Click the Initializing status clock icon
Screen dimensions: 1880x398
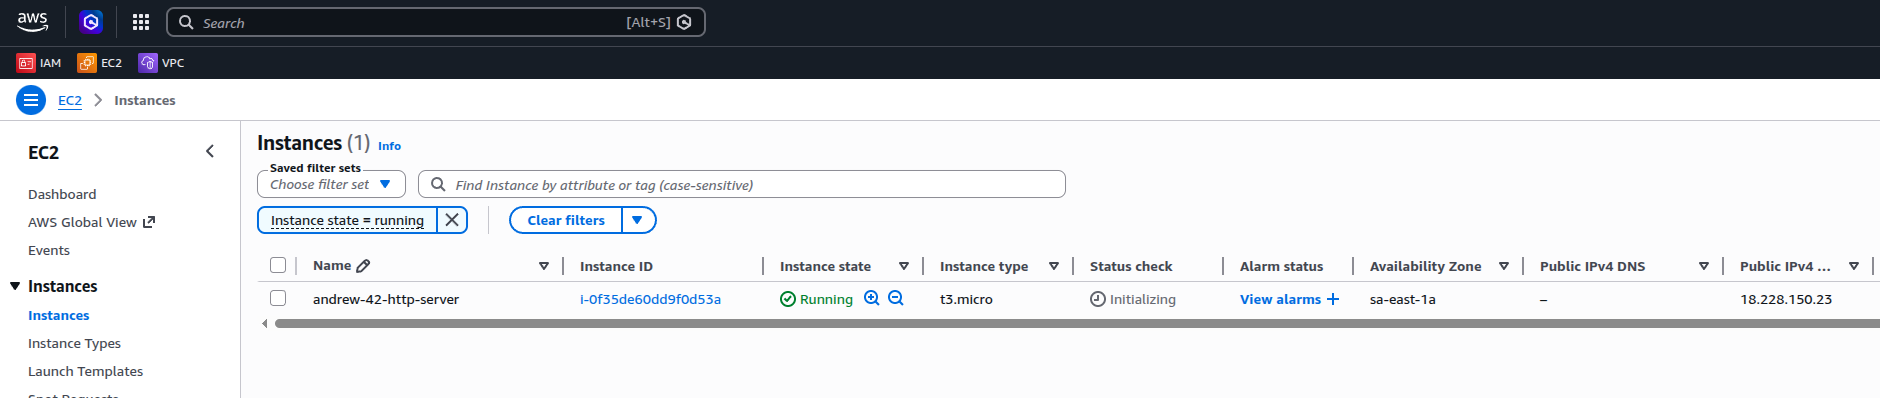1098,299
